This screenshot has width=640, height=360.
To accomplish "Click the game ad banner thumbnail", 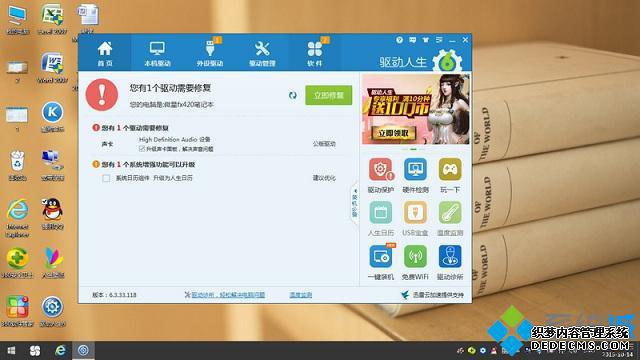I will (x=416, y=109).
